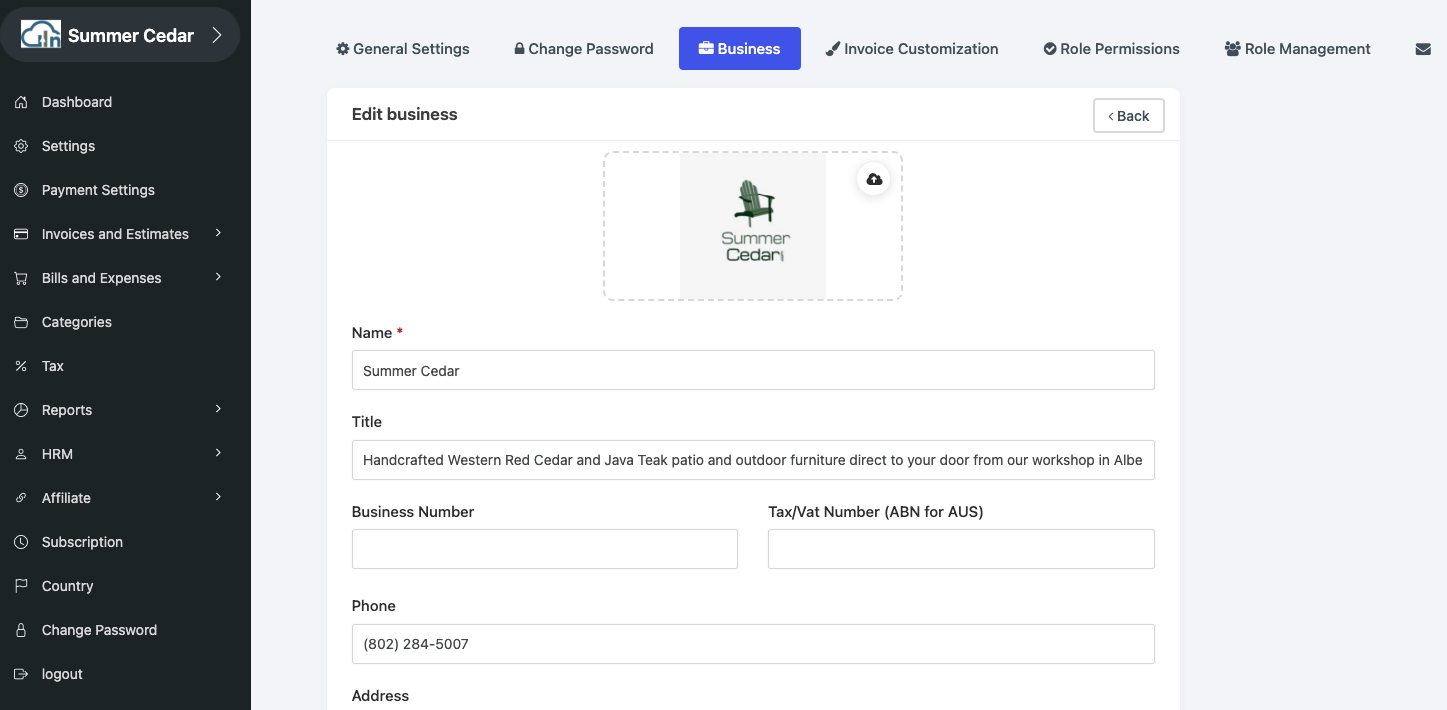Click the cloud upload logo icon

(874, 179)
